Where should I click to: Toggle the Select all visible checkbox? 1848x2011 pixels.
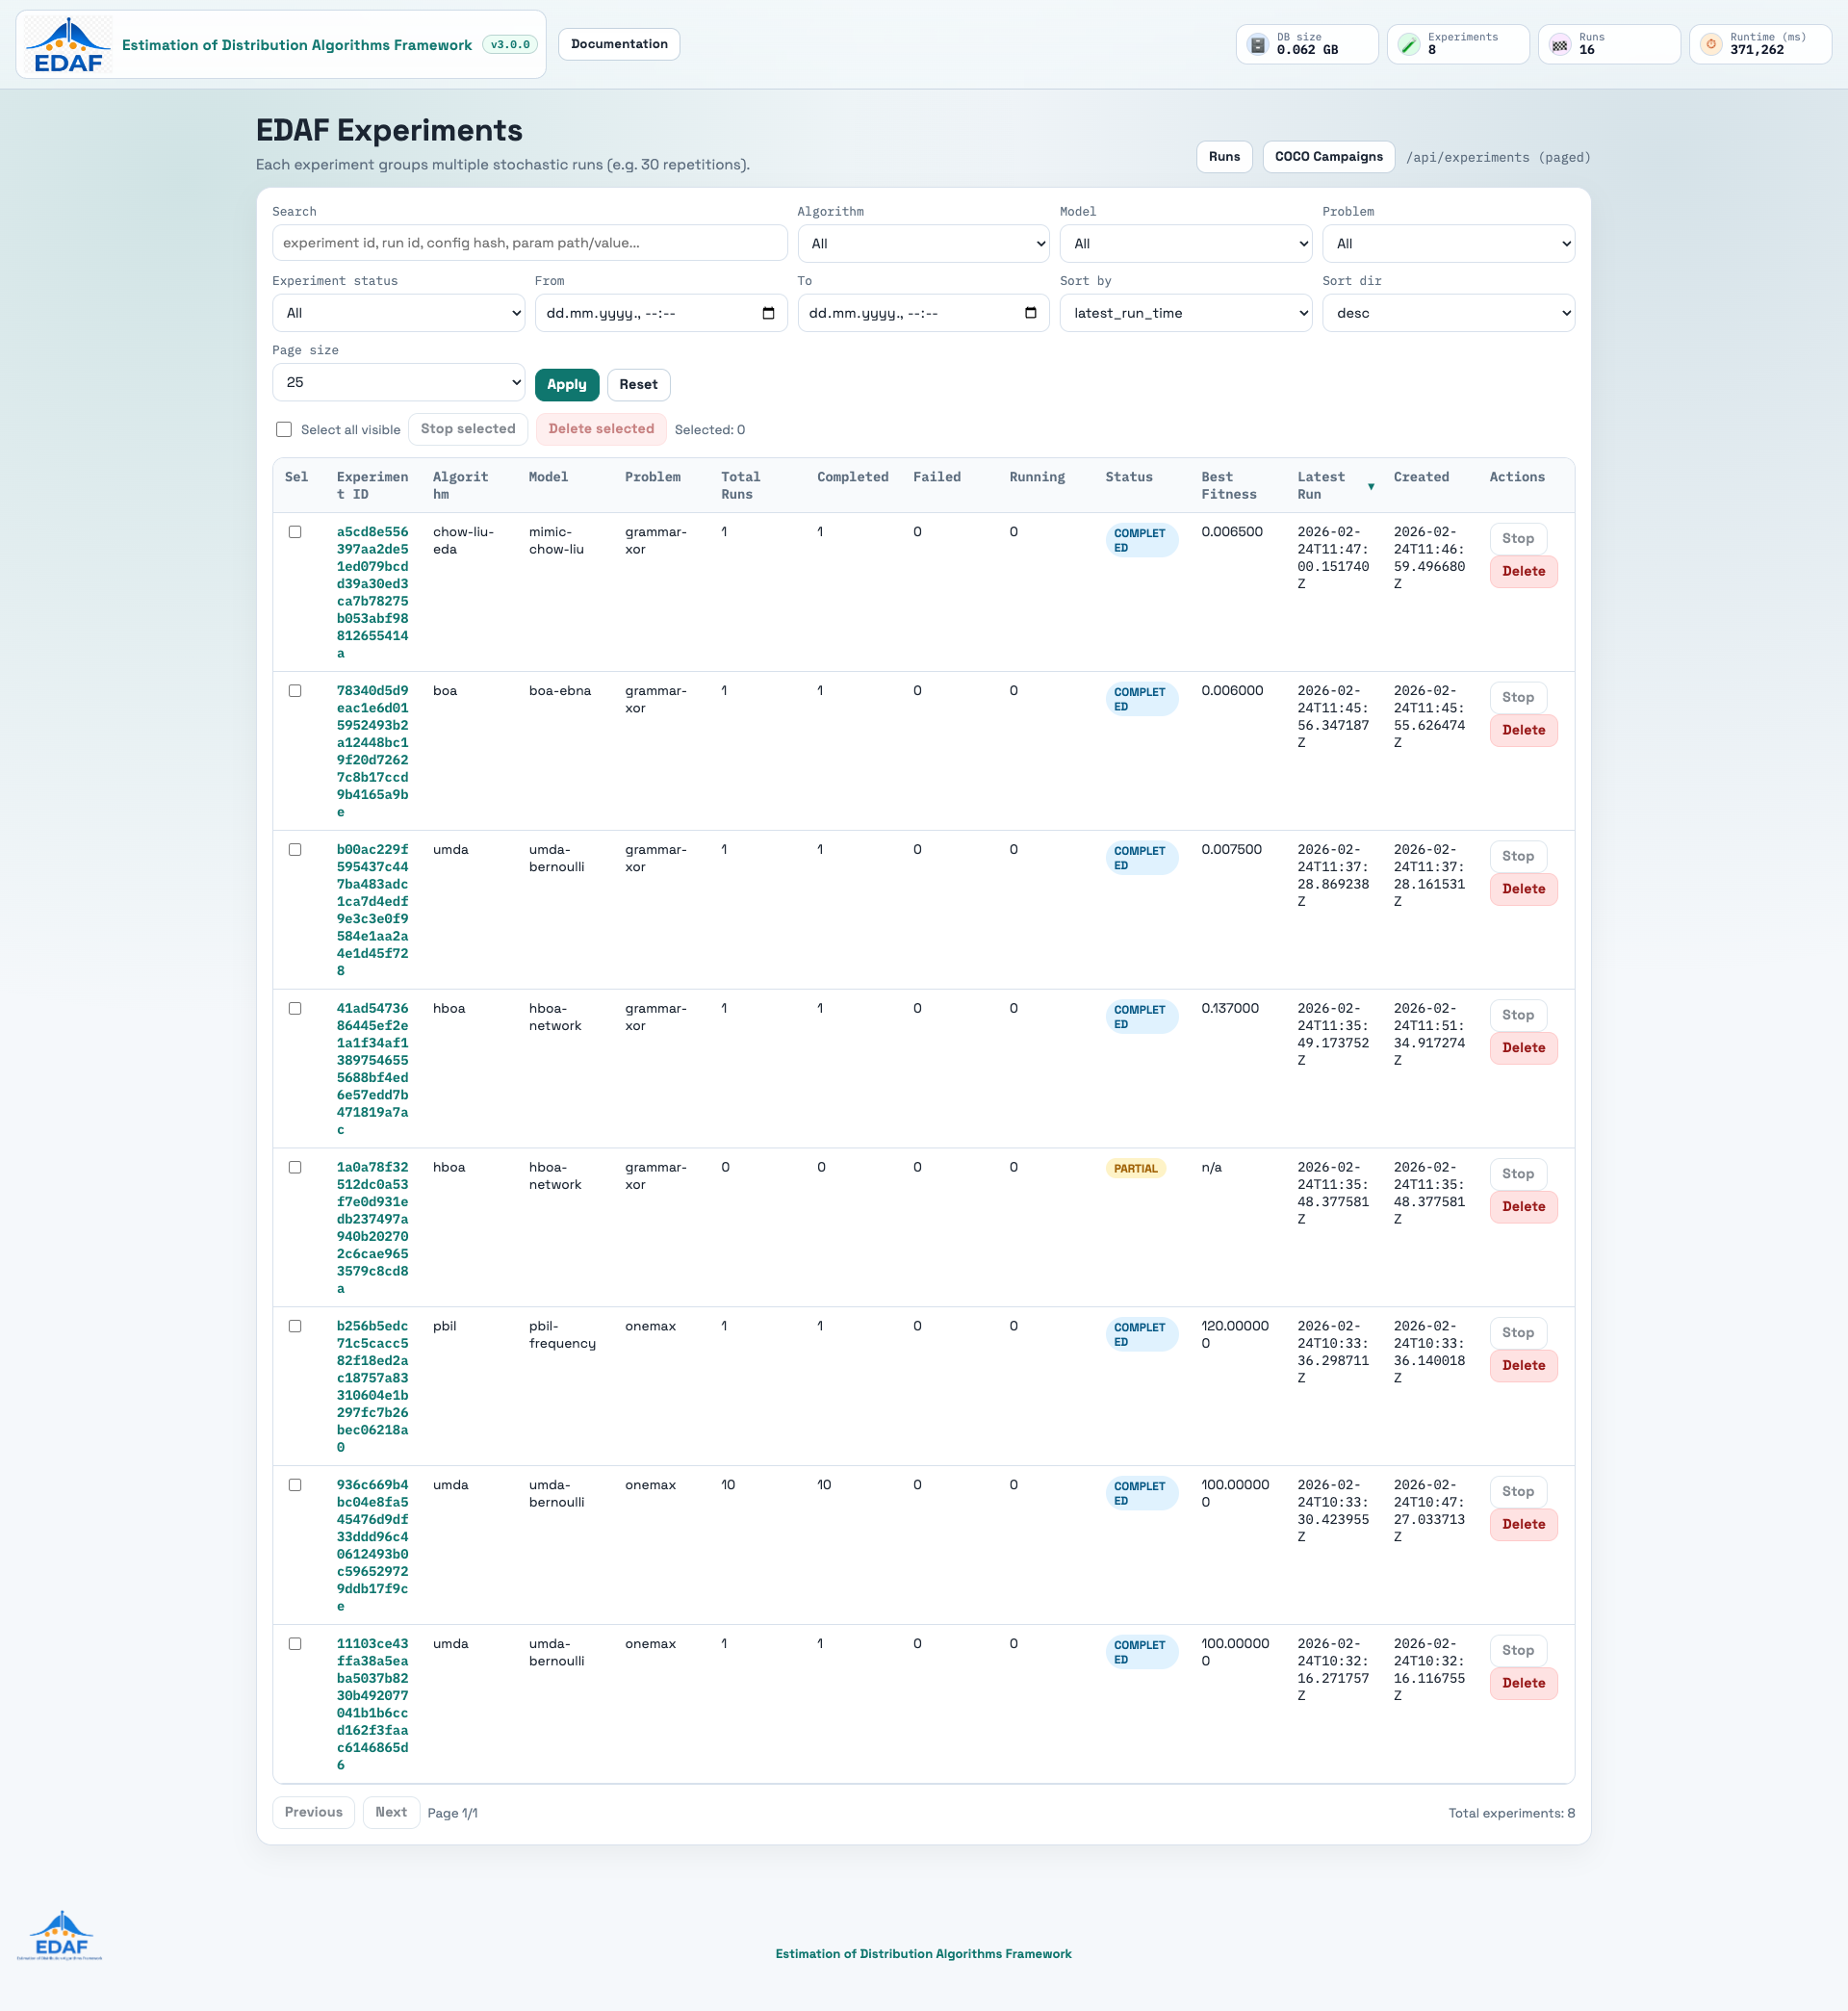click(x=284, y=429)
